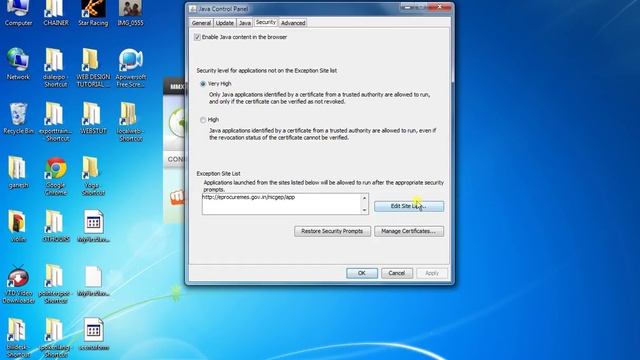Open Manage Certificates

tap(409, 231)
